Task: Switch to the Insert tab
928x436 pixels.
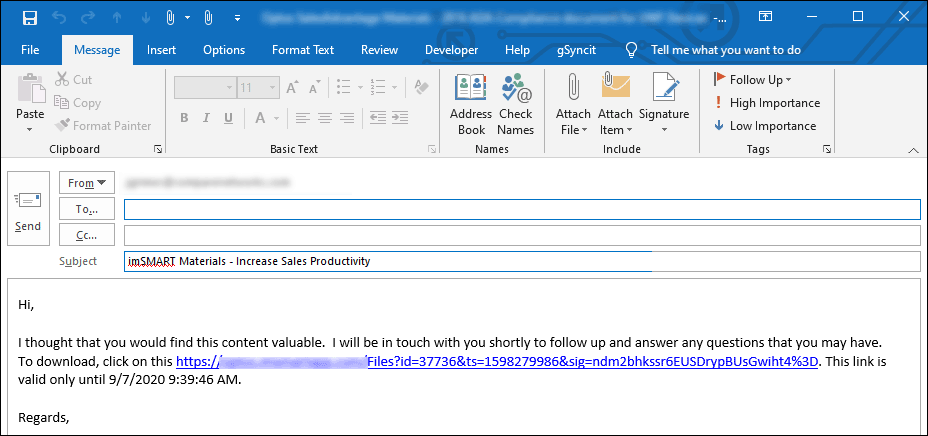Action: tap(162, 50)
